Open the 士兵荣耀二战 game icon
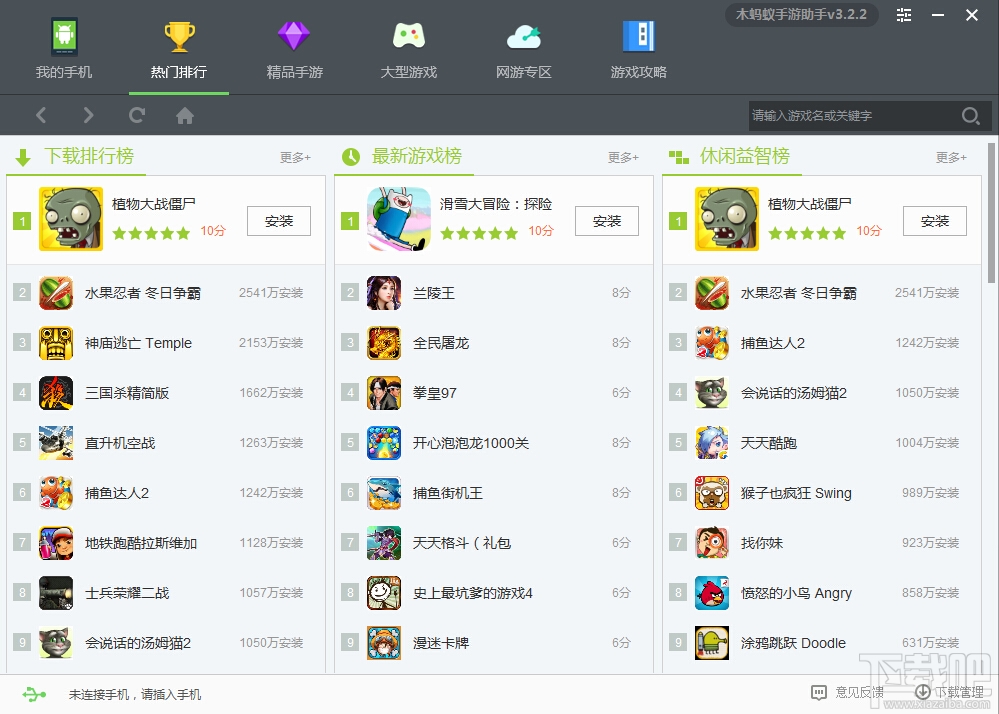The height and width of the screenshot is (714, 999). tap(56, 593)
